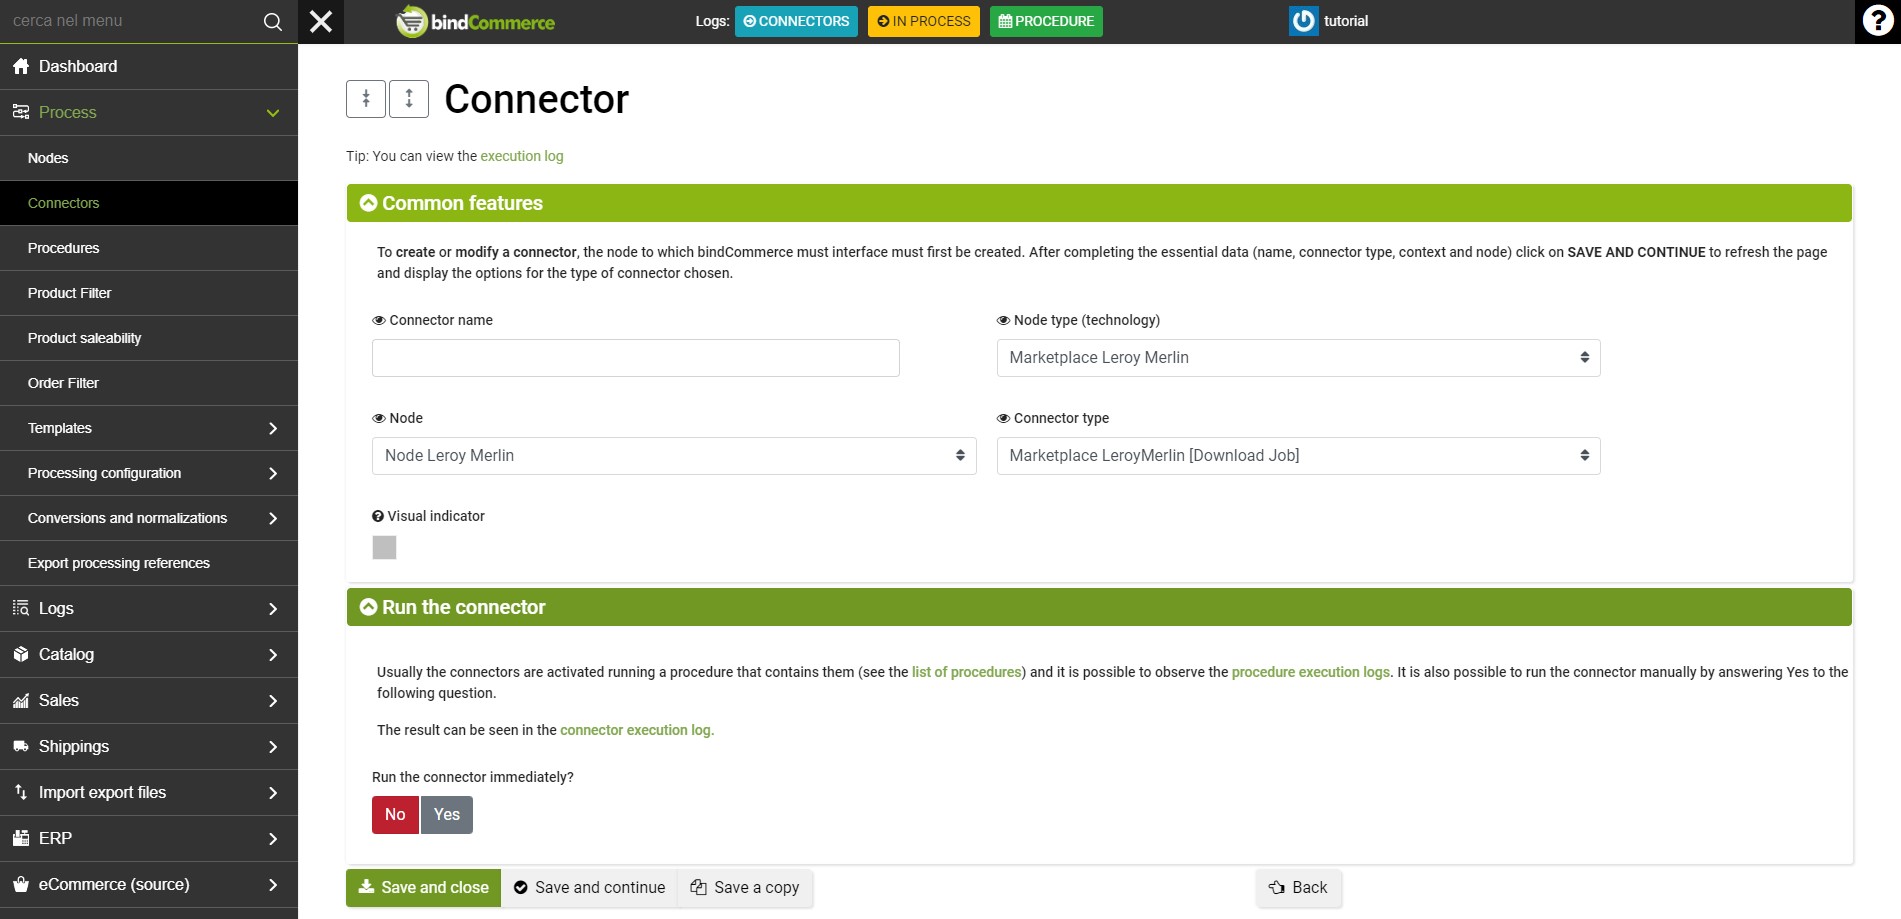Open the Node dropdown showing Node Leroy Merlin

674,456
